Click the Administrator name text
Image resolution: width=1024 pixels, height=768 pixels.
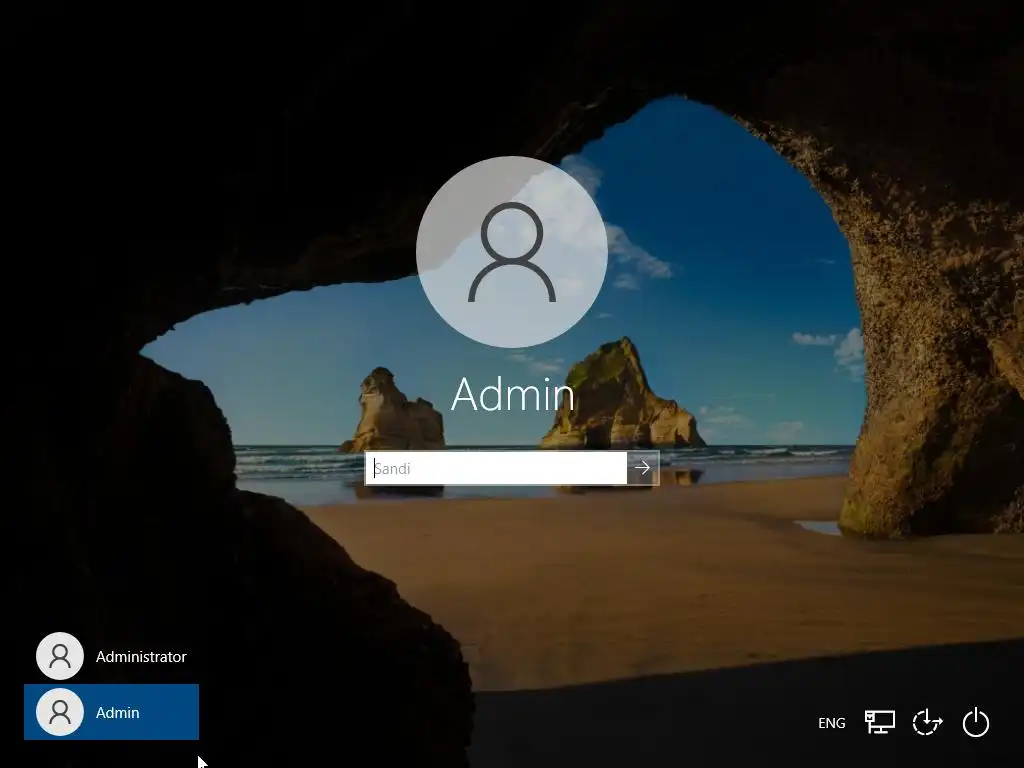tap(141, 656)
